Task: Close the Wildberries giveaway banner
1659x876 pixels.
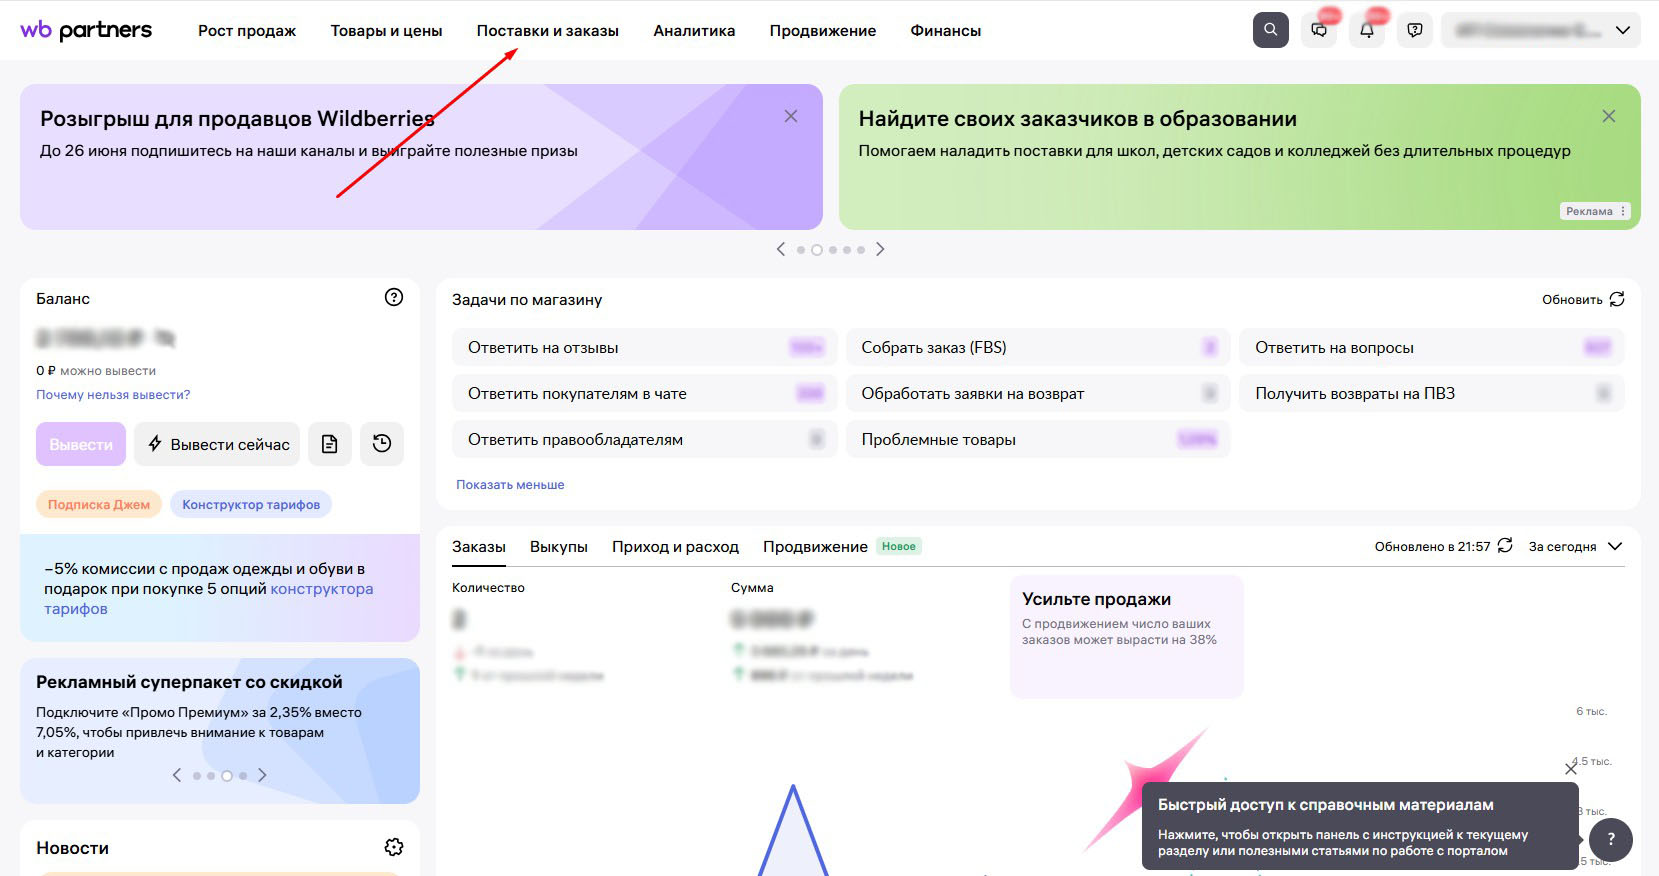Action: [791, 116]
